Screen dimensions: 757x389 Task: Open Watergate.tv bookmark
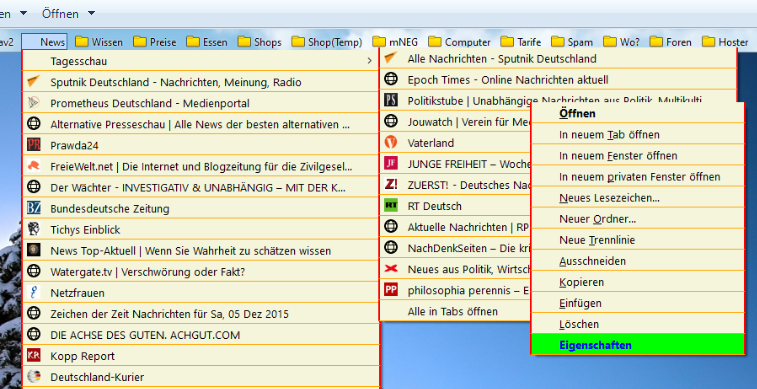(x=200, y=272)
